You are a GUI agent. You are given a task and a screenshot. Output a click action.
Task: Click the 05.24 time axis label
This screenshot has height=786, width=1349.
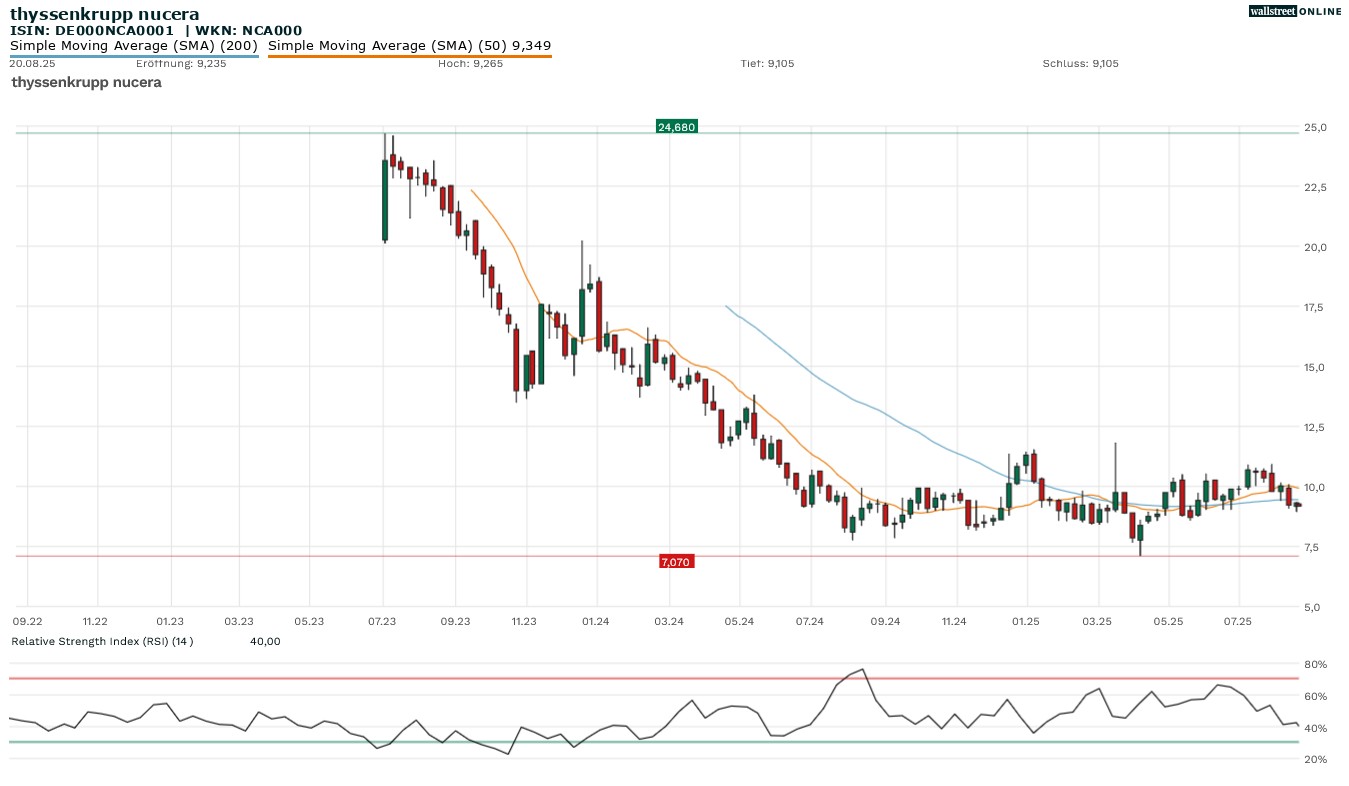[739, 621]
